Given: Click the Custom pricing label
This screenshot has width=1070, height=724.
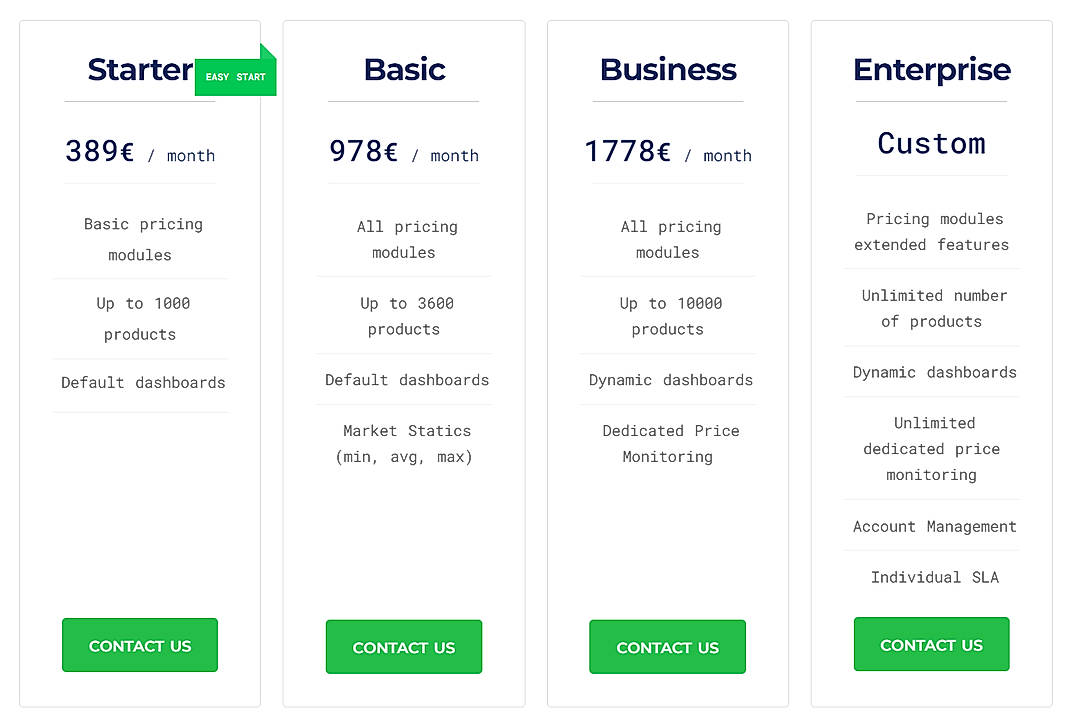Looking at the screenshot, I should click(931, 144).
